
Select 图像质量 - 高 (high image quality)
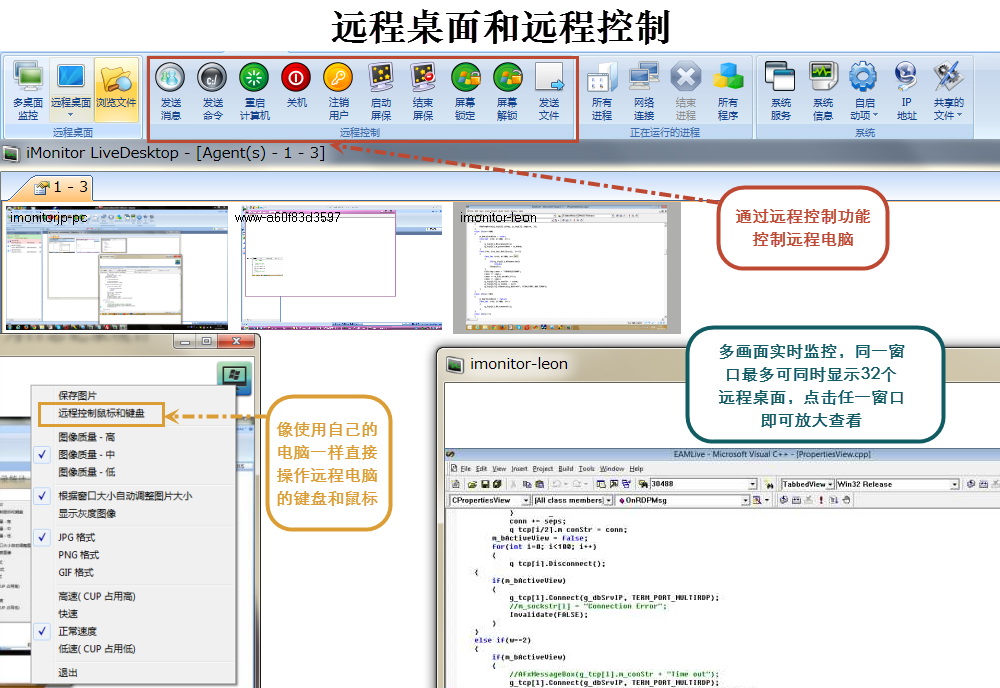pyautogui.click(x=86, y=437)
